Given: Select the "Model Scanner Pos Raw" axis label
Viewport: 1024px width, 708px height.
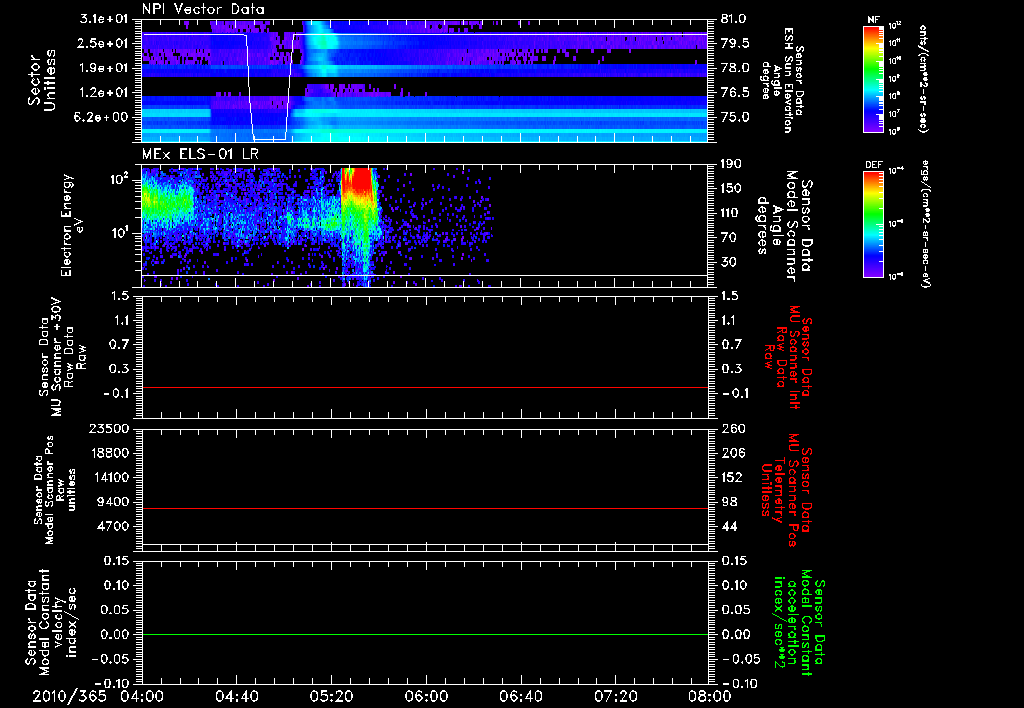Looking at the screenshot, I should pos(56,490).
